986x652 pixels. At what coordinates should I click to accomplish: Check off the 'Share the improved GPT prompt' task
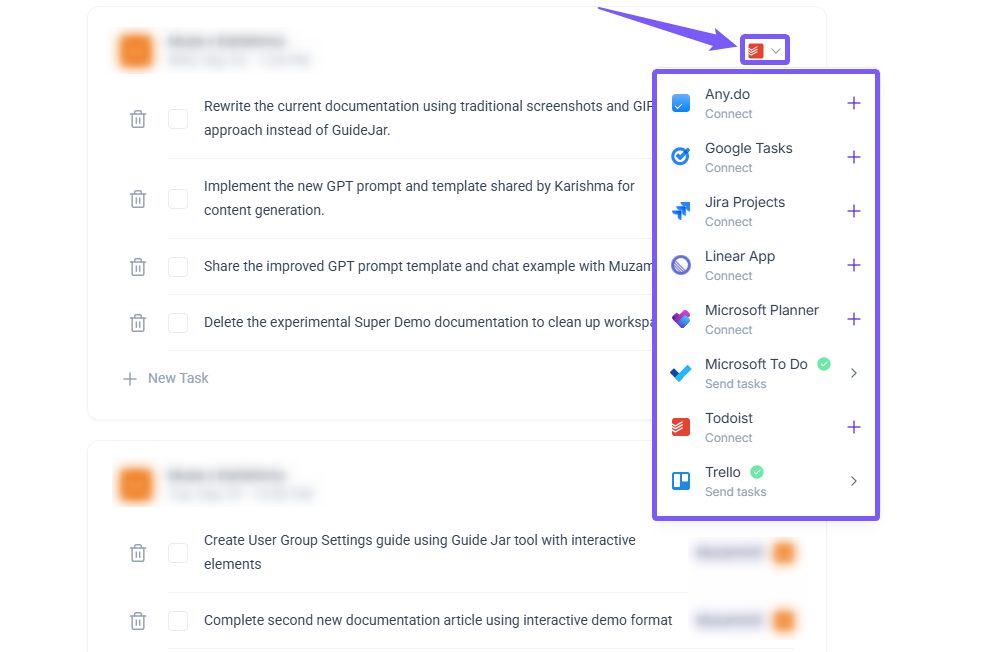(178, 267)
